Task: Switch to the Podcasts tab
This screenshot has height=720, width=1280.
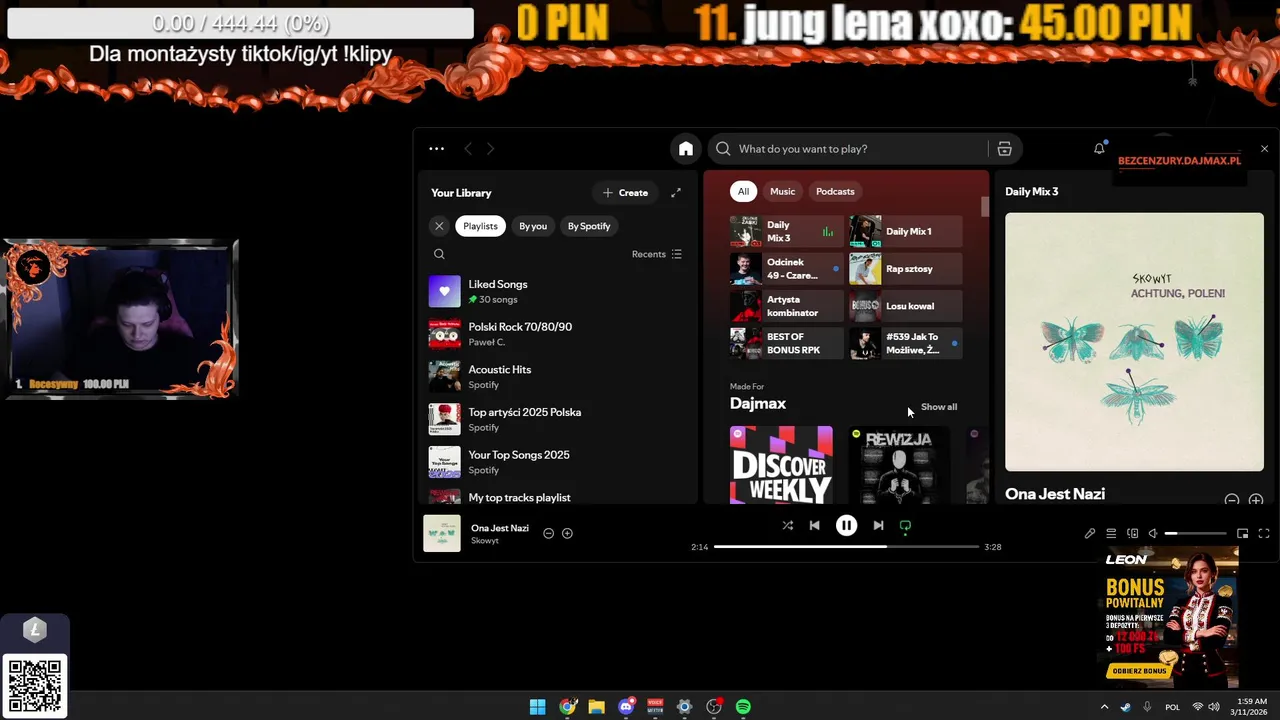Action: (x=835, y=191)
